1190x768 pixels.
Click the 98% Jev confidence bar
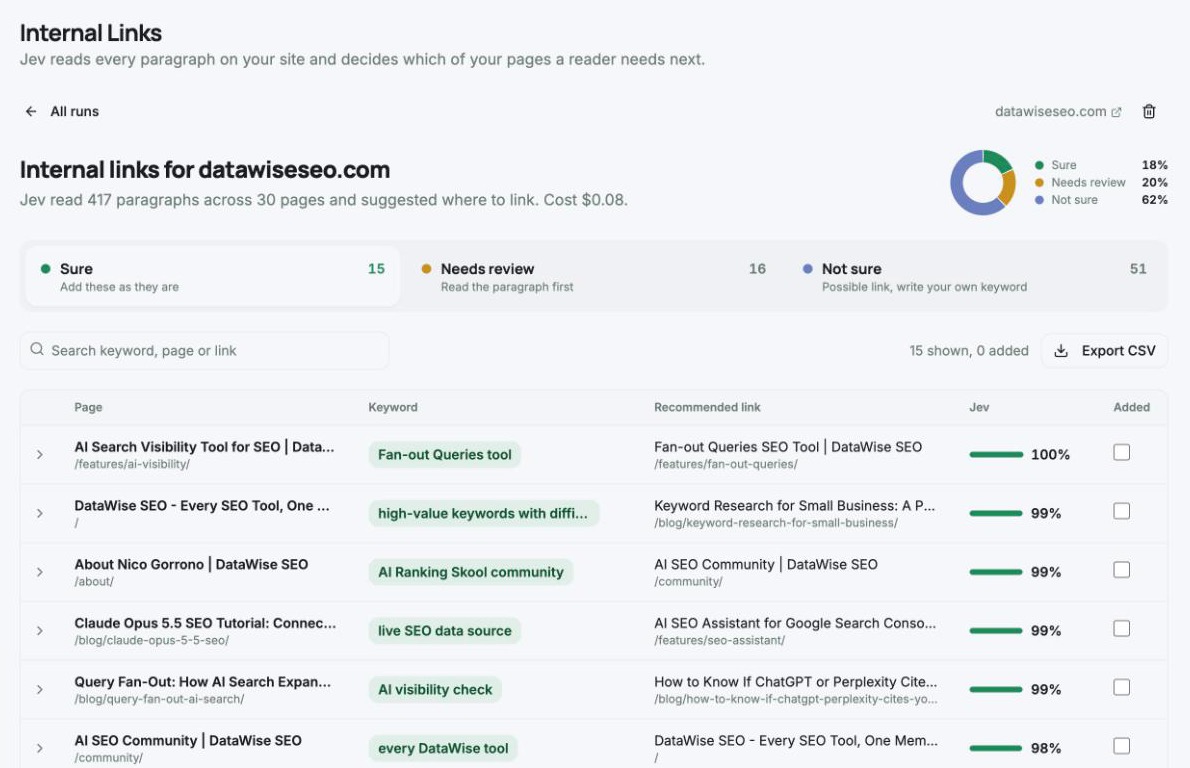point(996,748)
